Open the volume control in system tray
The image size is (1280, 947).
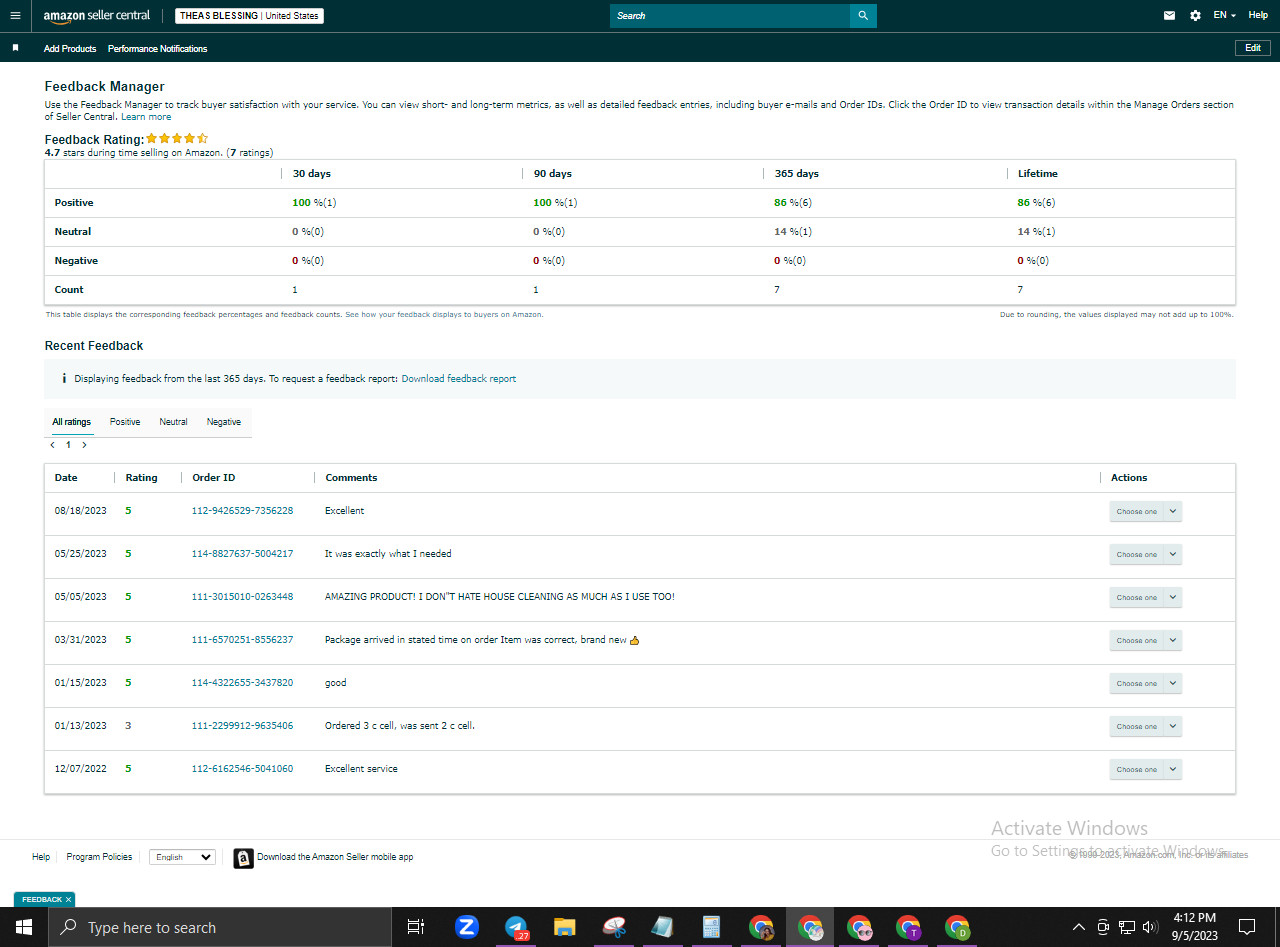click(x=1150, y=927)
